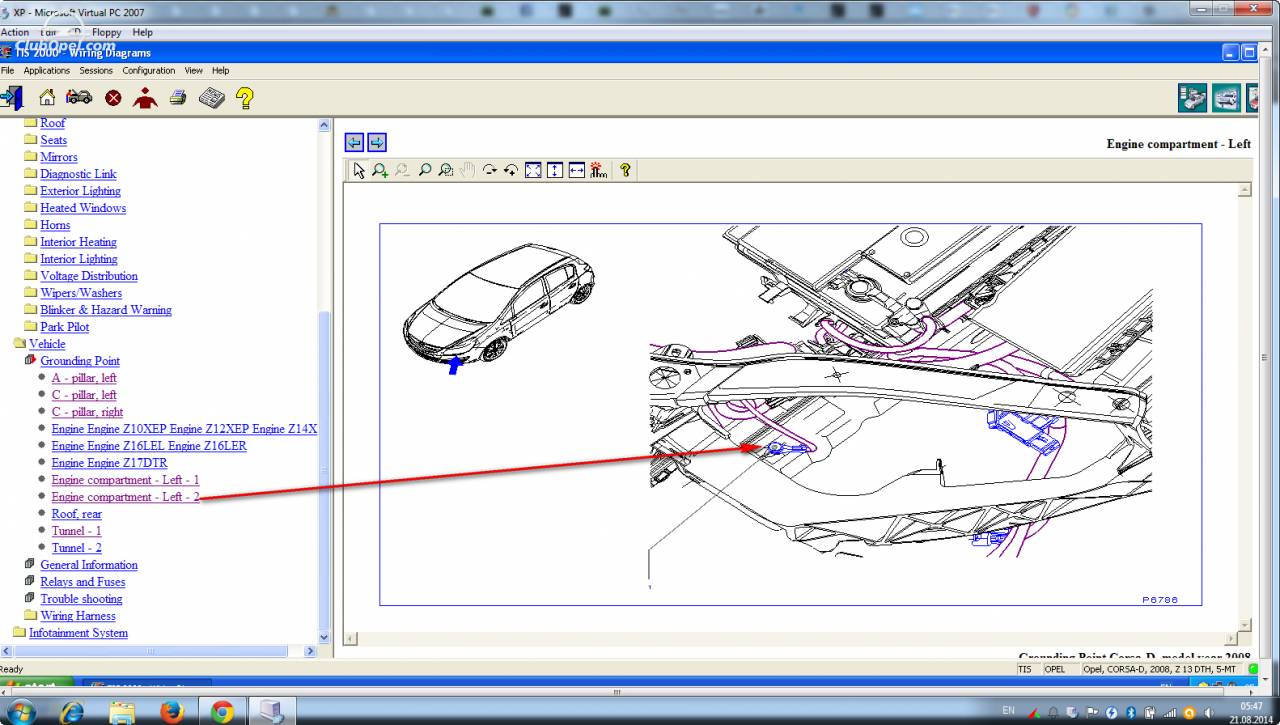Click the red cancel X icon
The width and height of the screenshot is (1280, 725).
[x=113, y=98]
